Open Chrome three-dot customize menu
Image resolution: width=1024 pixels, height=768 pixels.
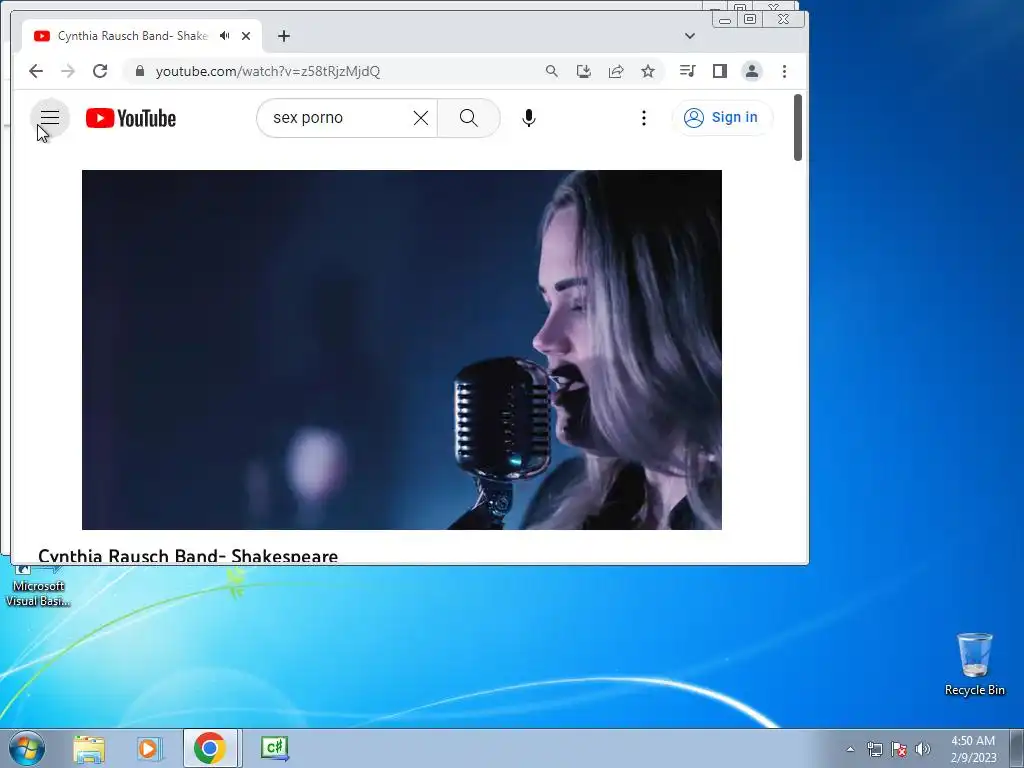click(x=784, y=71)
